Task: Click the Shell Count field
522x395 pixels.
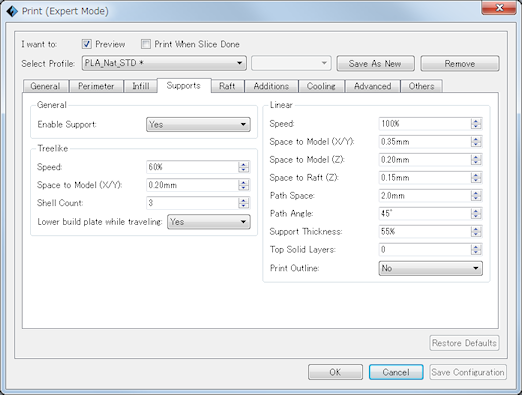Action: point(192,203)
